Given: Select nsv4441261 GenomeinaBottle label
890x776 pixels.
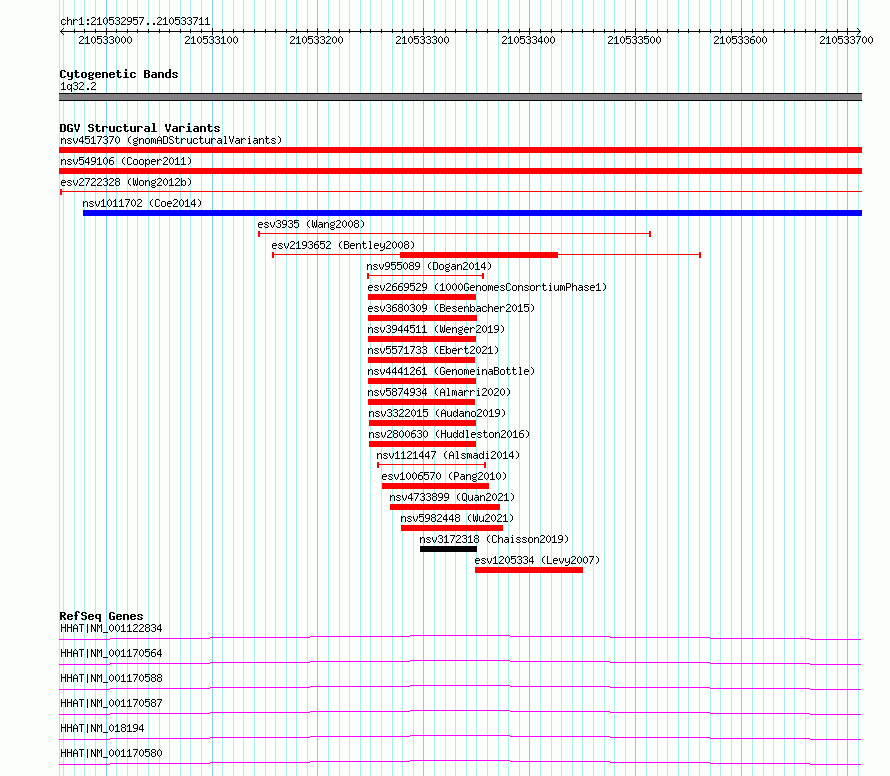Looking at the screenshot, I should click(451, 371).
